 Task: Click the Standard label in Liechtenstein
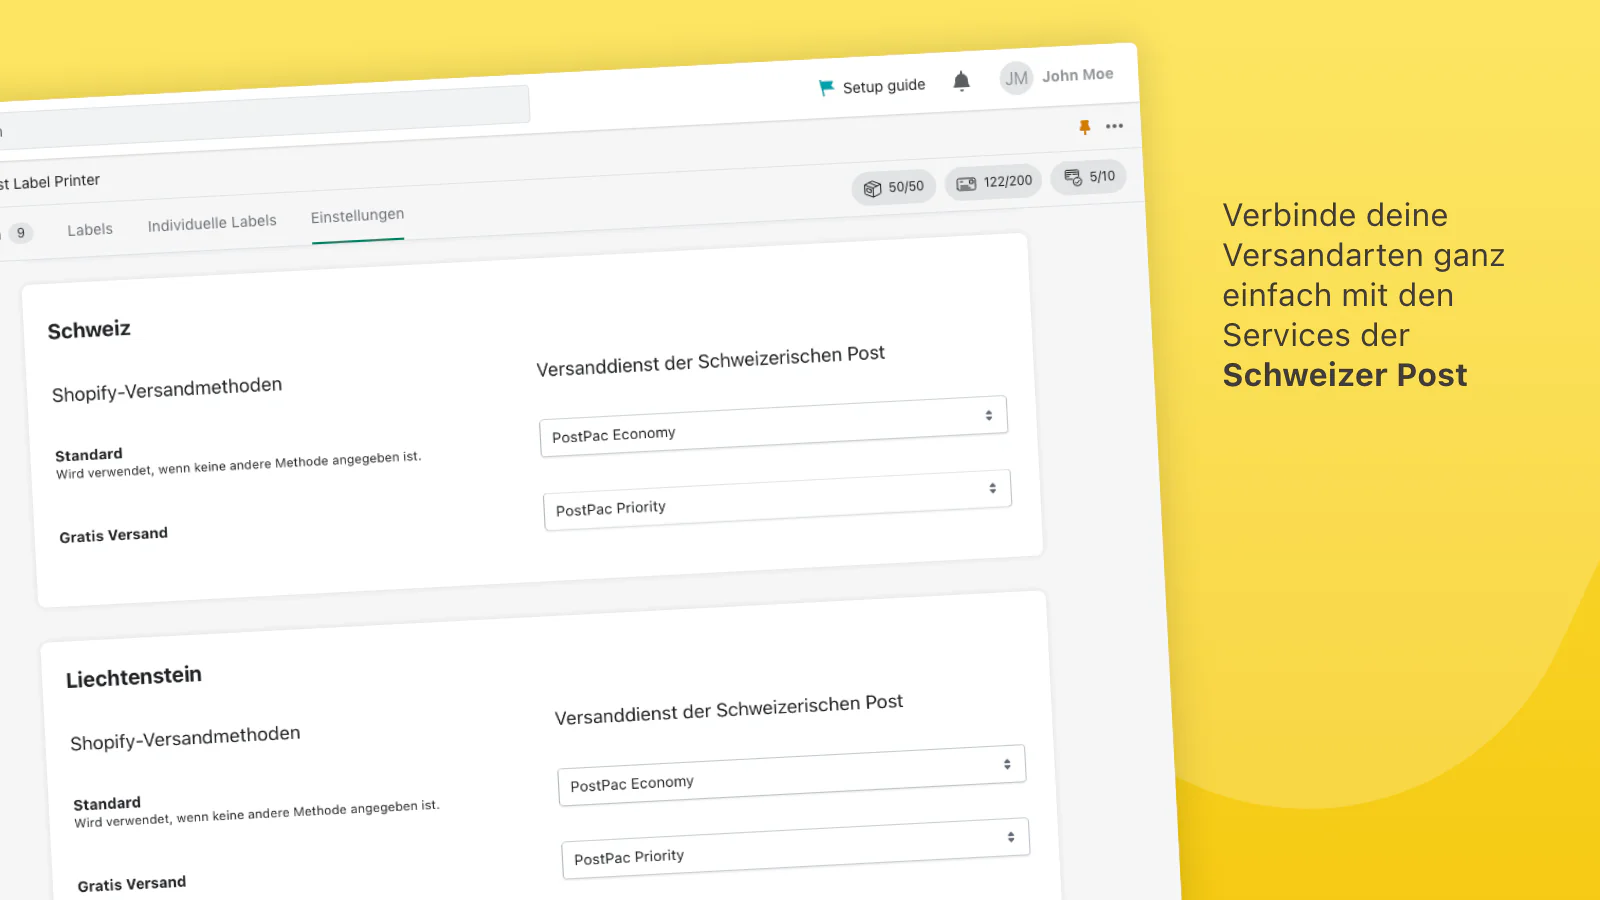[107, 804]
